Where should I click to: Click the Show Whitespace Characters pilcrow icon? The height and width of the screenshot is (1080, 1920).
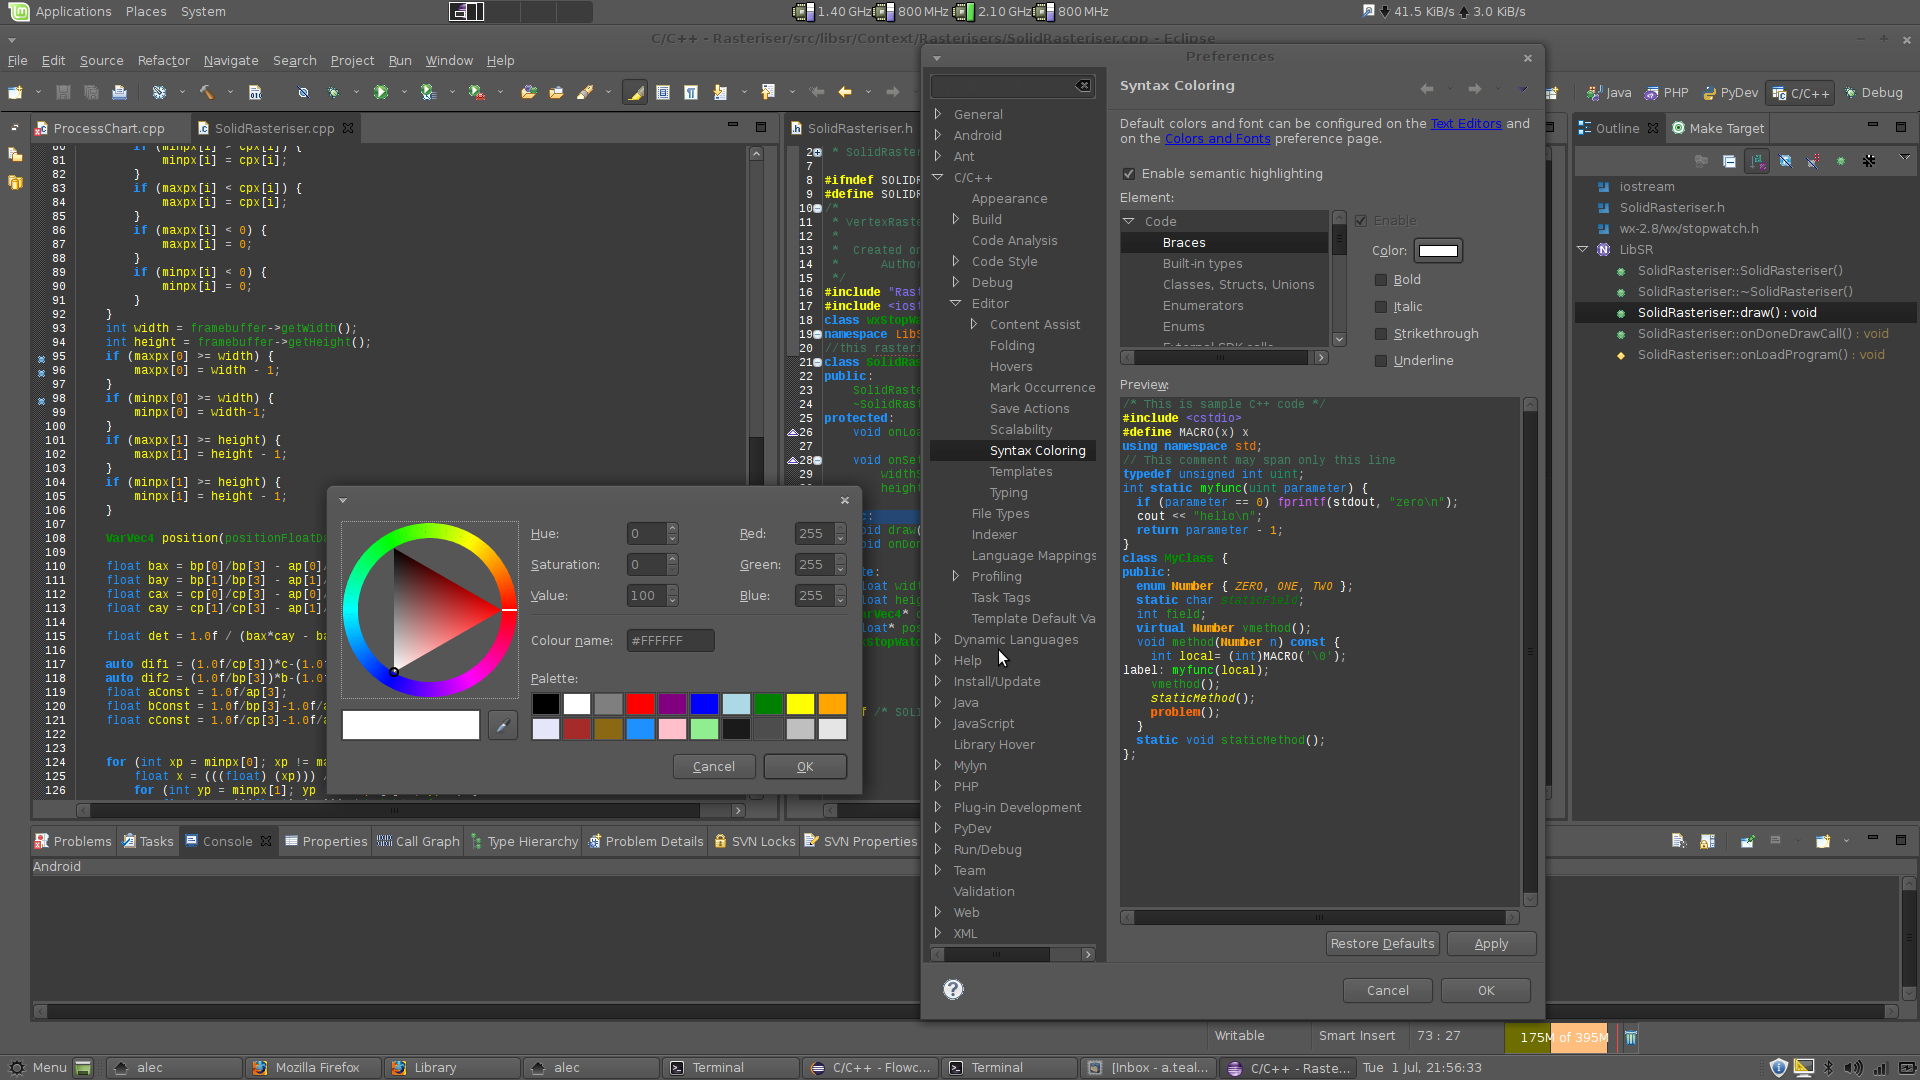tap(691, 92)
